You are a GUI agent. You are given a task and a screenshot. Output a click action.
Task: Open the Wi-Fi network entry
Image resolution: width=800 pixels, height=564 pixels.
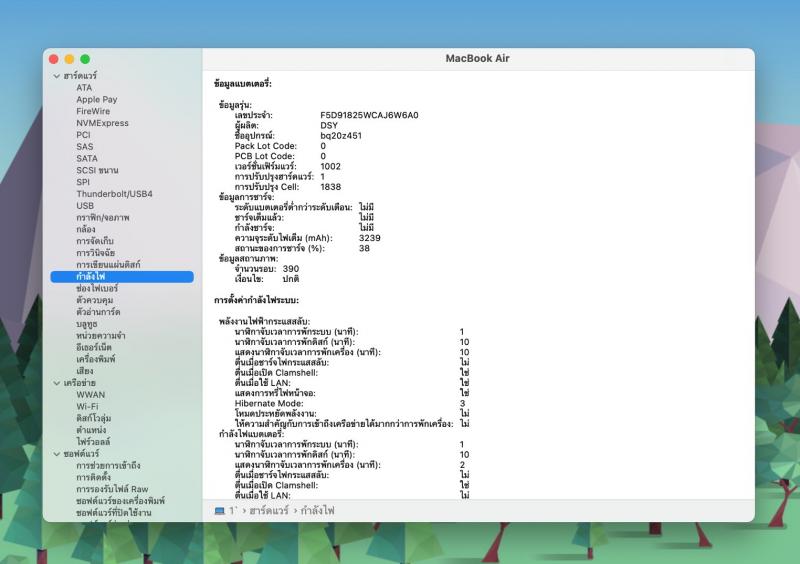click(87, 406)
